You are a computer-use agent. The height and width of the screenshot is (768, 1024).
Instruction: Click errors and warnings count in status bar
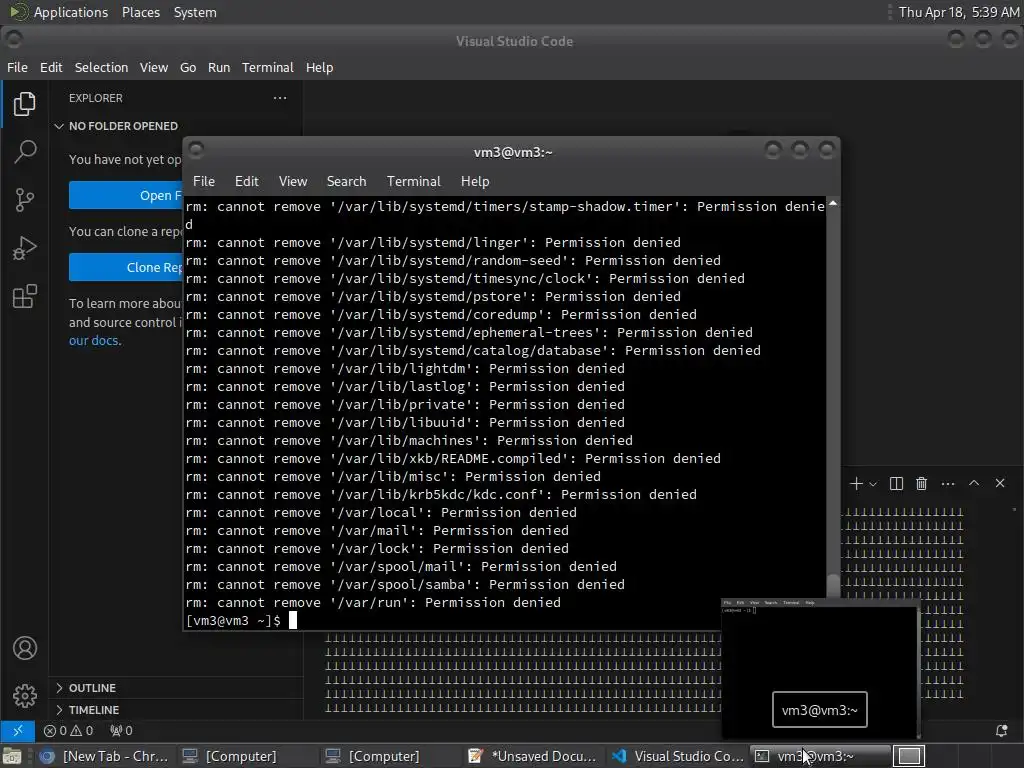tap(69, 730)
